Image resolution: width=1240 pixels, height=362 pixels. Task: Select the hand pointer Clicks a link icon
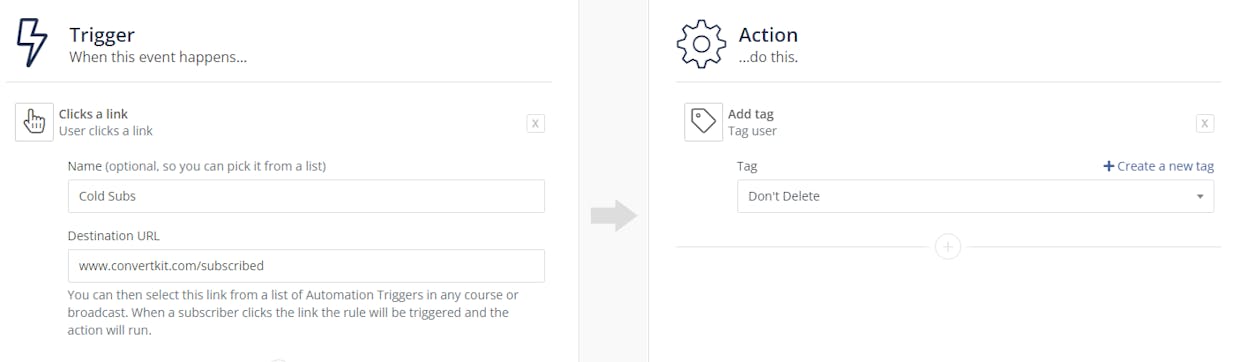point(34,122)
